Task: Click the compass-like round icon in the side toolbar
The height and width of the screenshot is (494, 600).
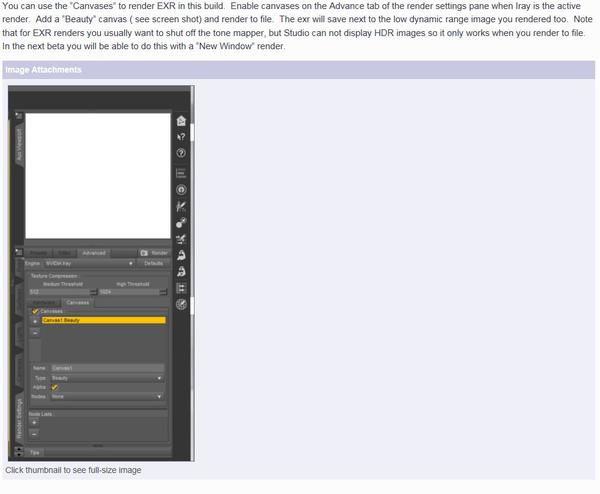Action: (x=181, y=305)
